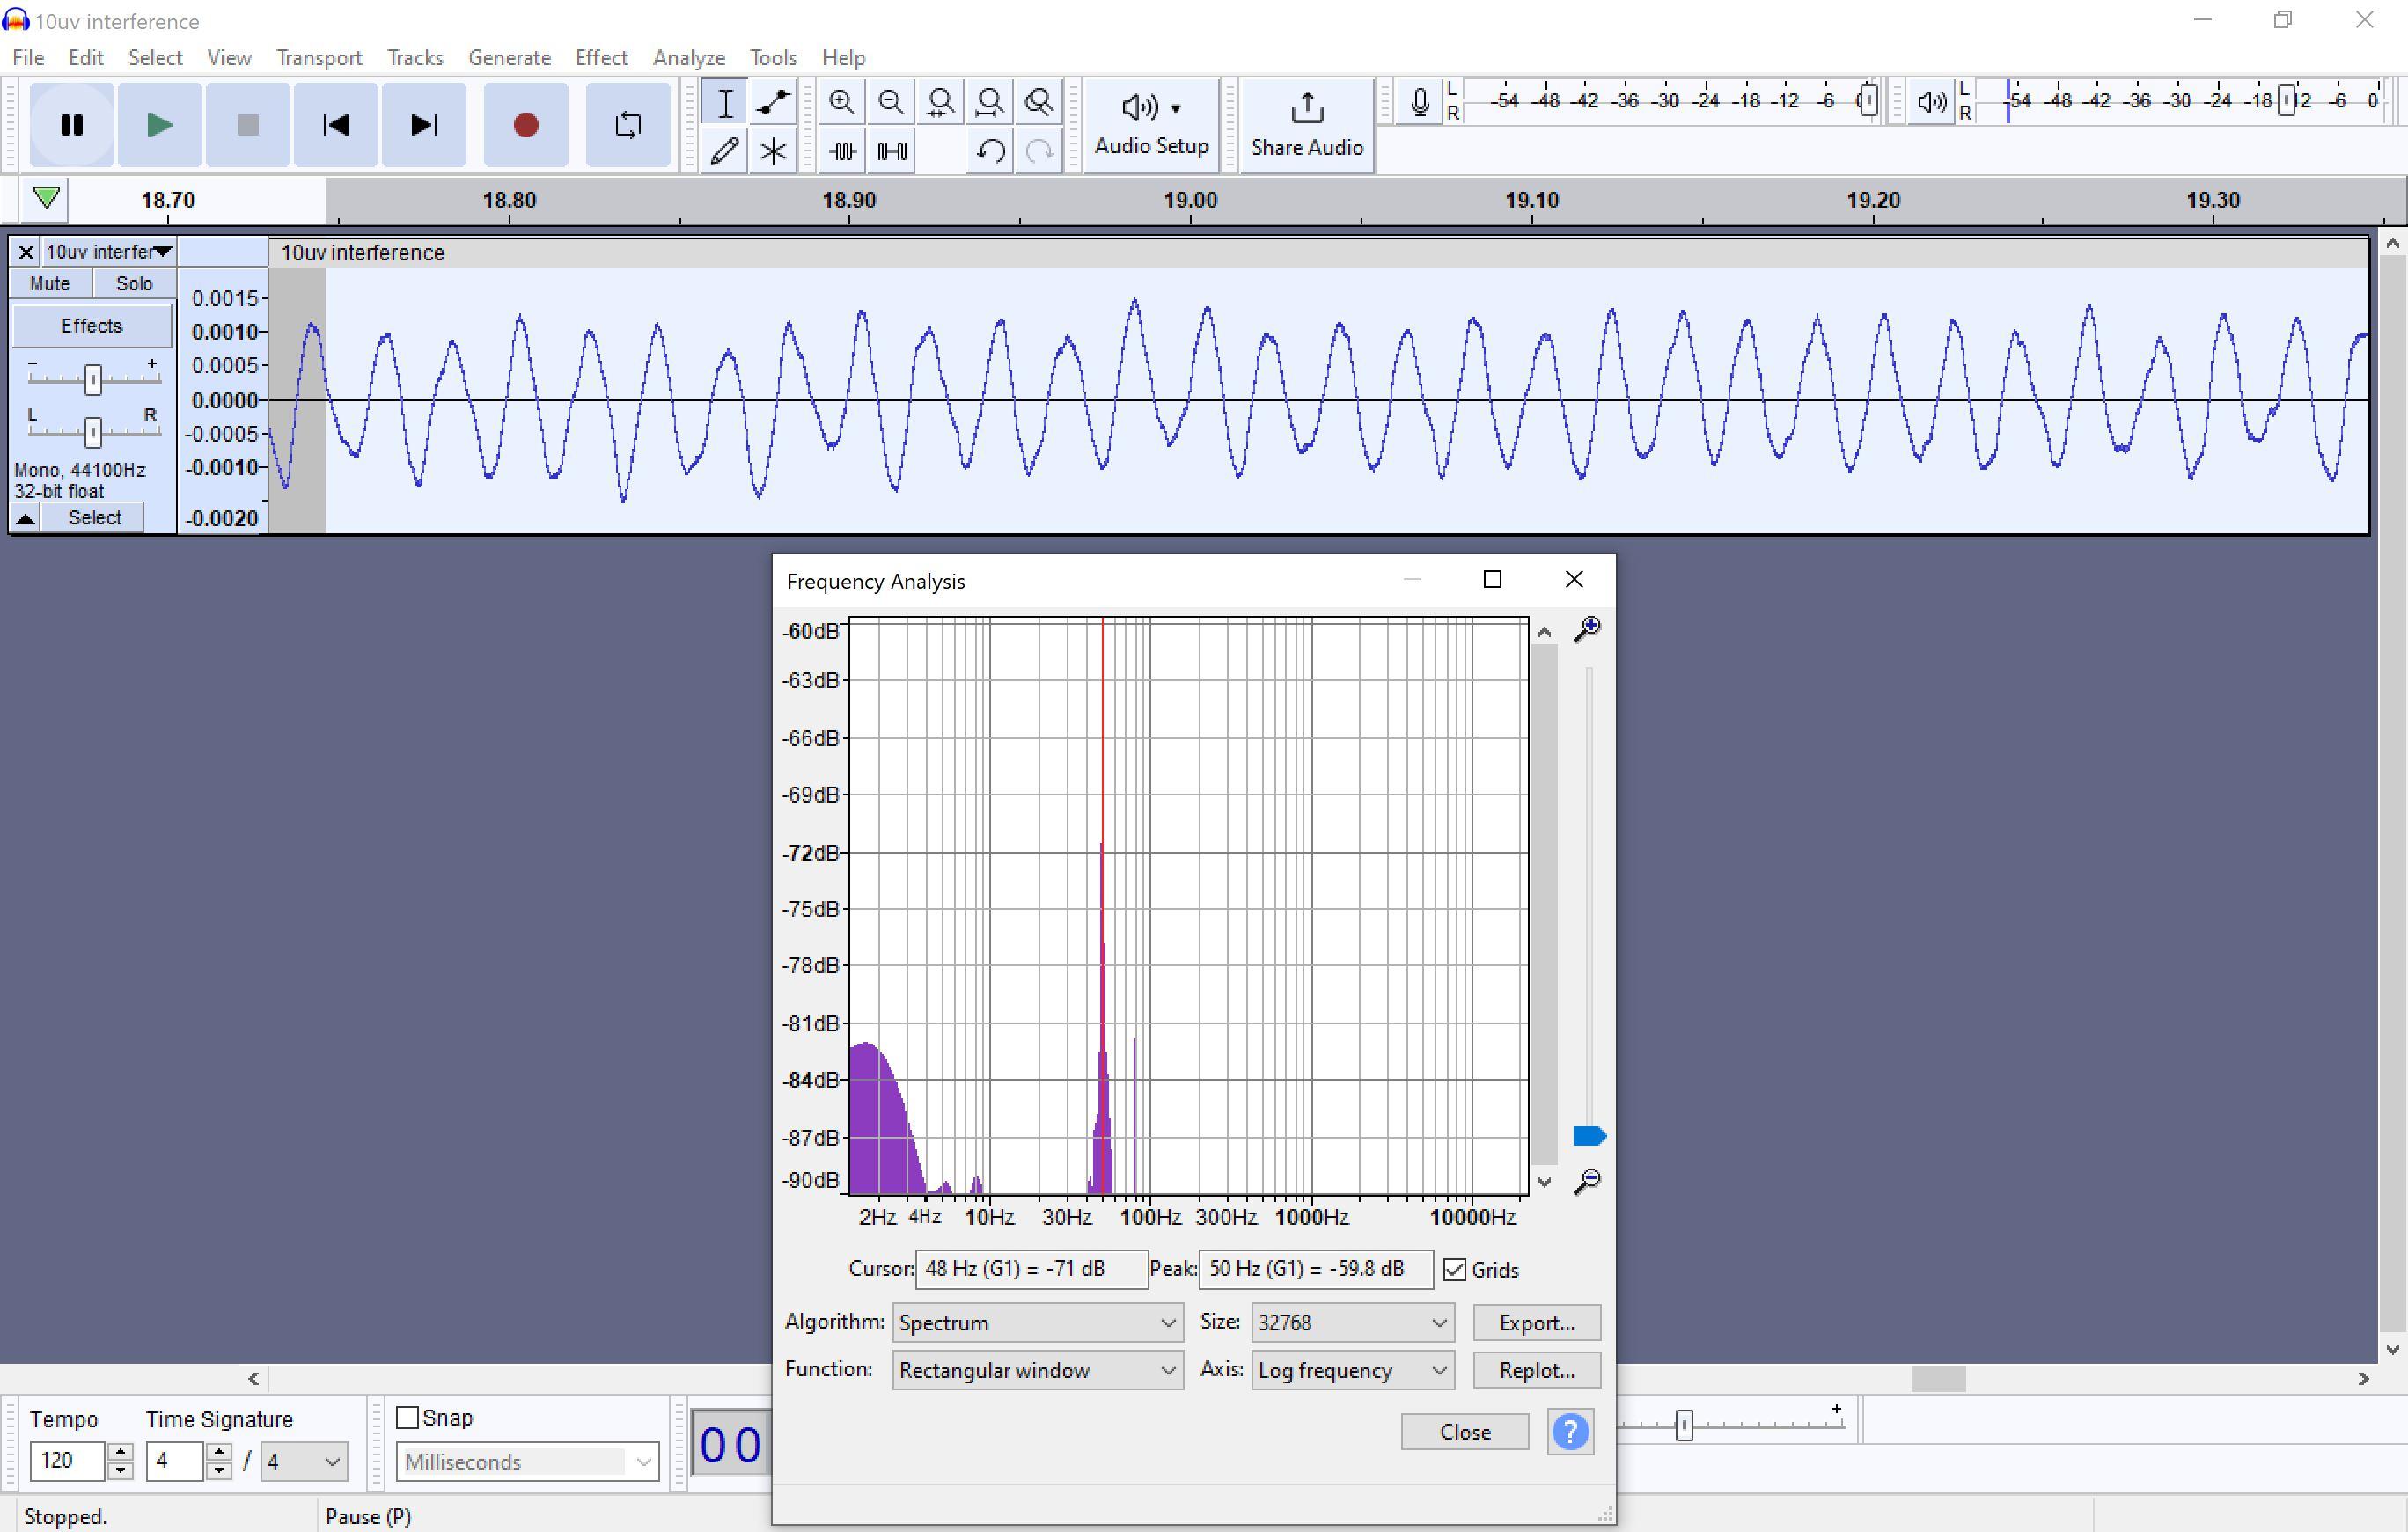Open the Audio Setup dropdown
The width and height of the screenshot is (2408, 1532).
pos(1151,125)
